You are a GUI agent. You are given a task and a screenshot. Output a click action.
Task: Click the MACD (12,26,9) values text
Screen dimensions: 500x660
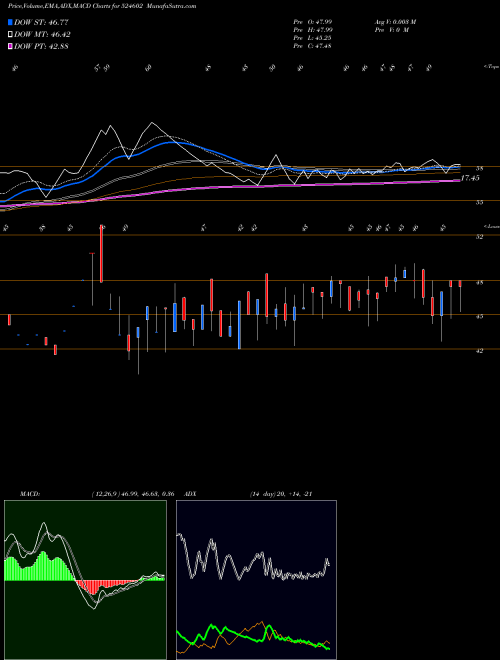click(x=133, y=494)
